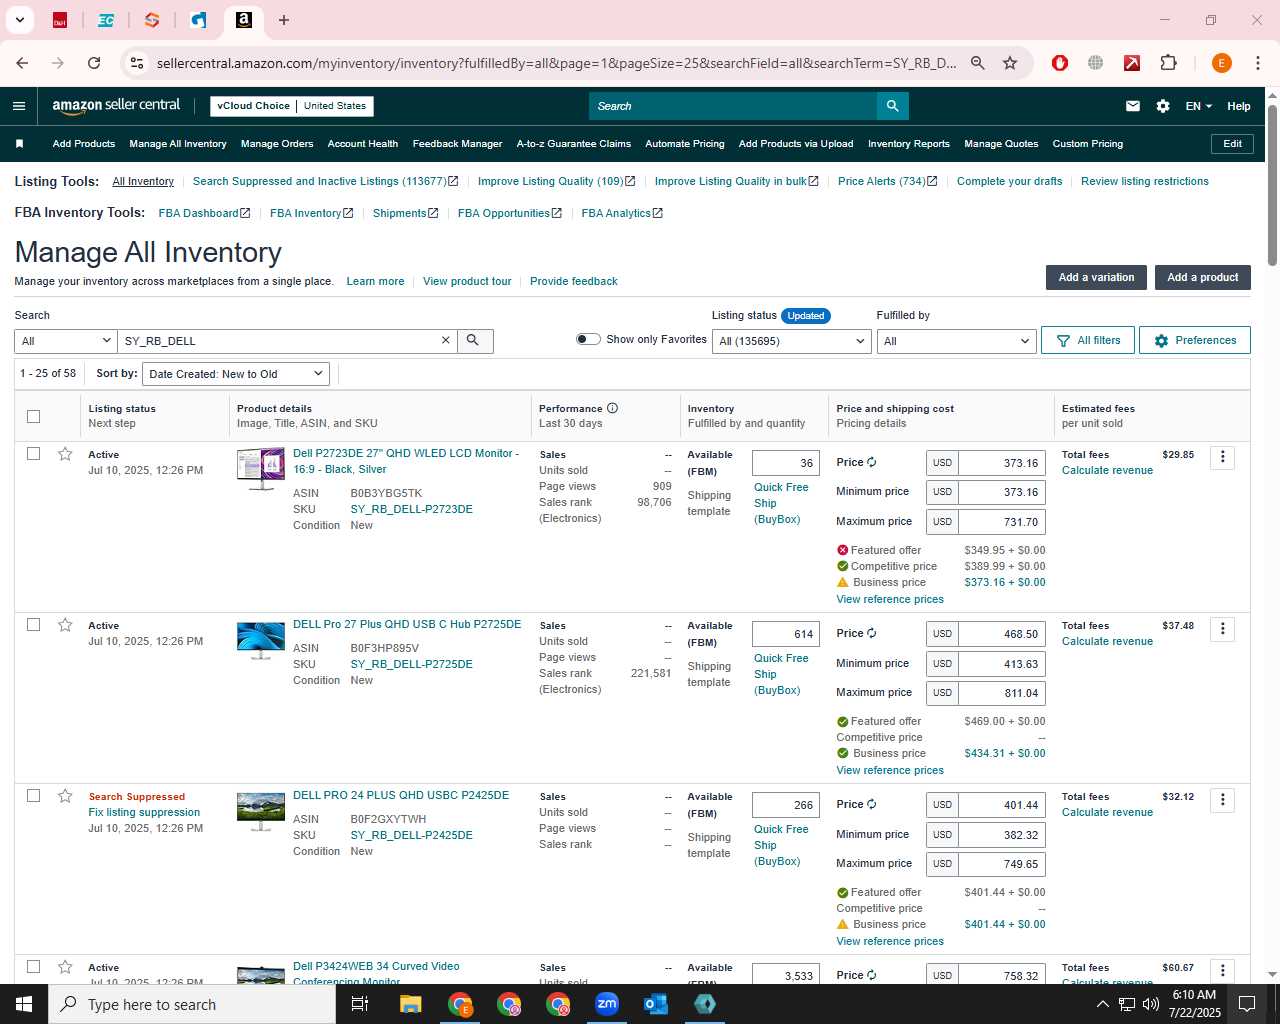Viewport: 1280px width, 1024px height.
Task: Open the vCloud Choice account switcher
Action: [x=292, y=106]
